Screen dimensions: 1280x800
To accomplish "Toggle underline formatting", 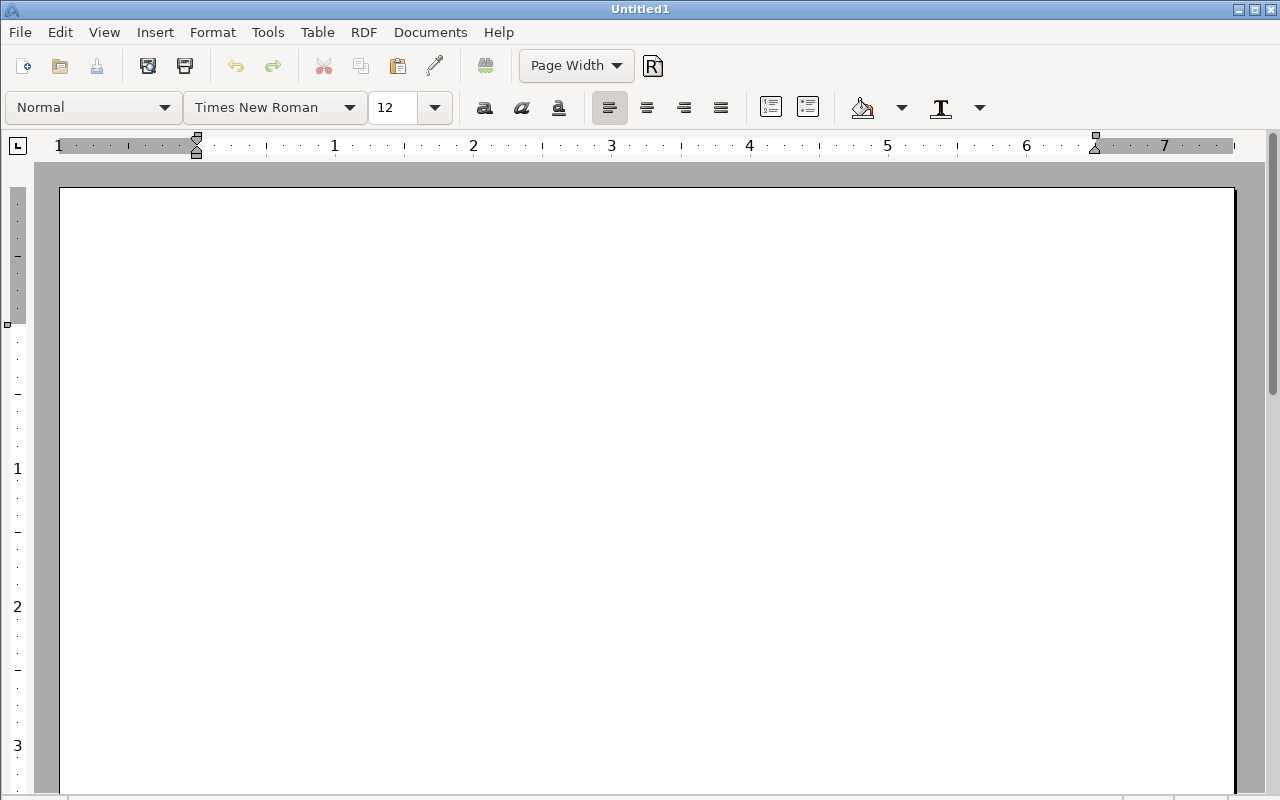I will pyautogui.click(x=559, y=108).
